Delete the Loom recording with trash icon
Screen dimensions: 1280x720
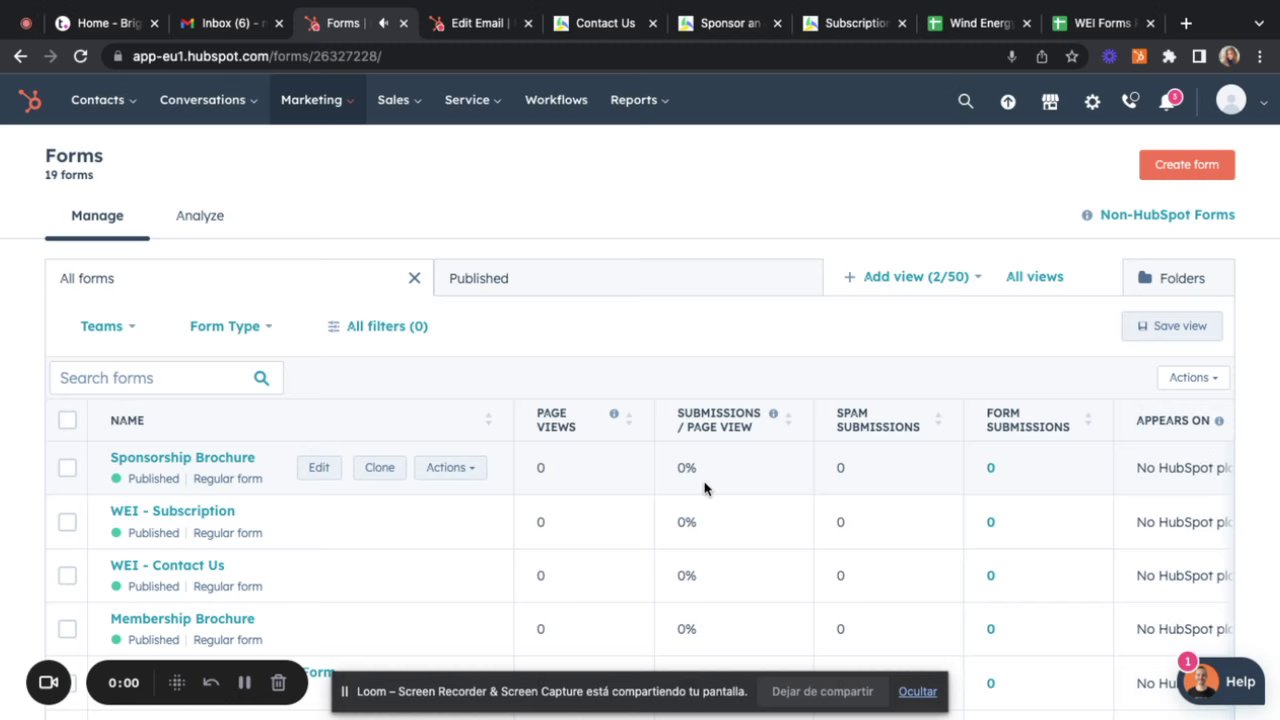tap(278, 683)
